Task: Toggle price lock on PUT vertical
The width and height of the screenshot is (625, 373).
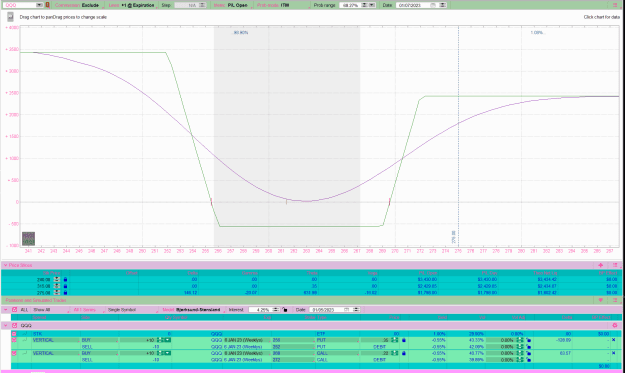Action: [404, 340]
